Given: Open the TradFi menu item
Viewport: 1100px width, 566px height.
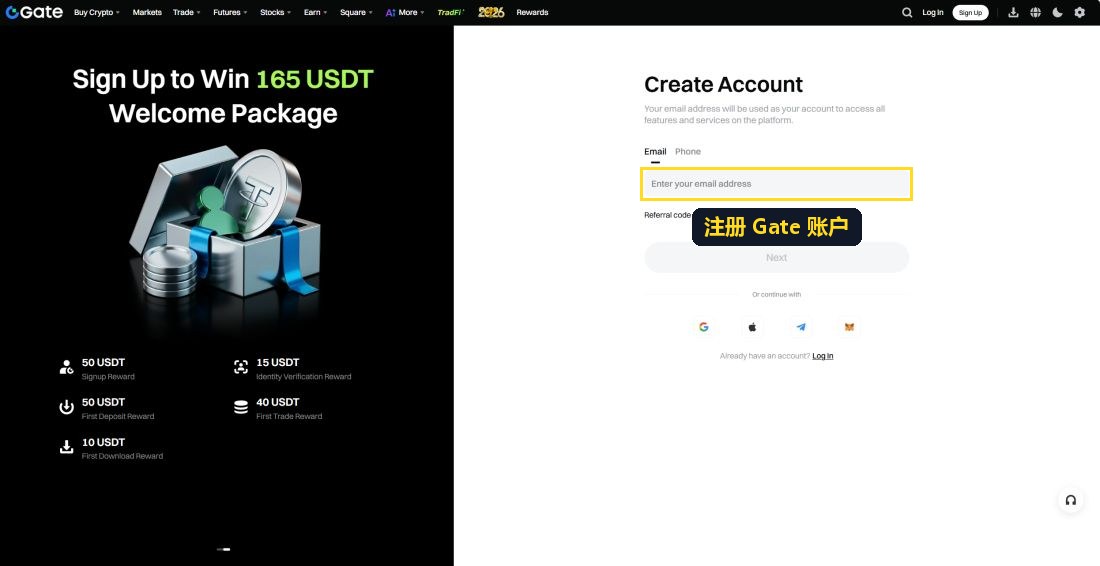Looking at the screenshot, I should (x=451, y=13).
